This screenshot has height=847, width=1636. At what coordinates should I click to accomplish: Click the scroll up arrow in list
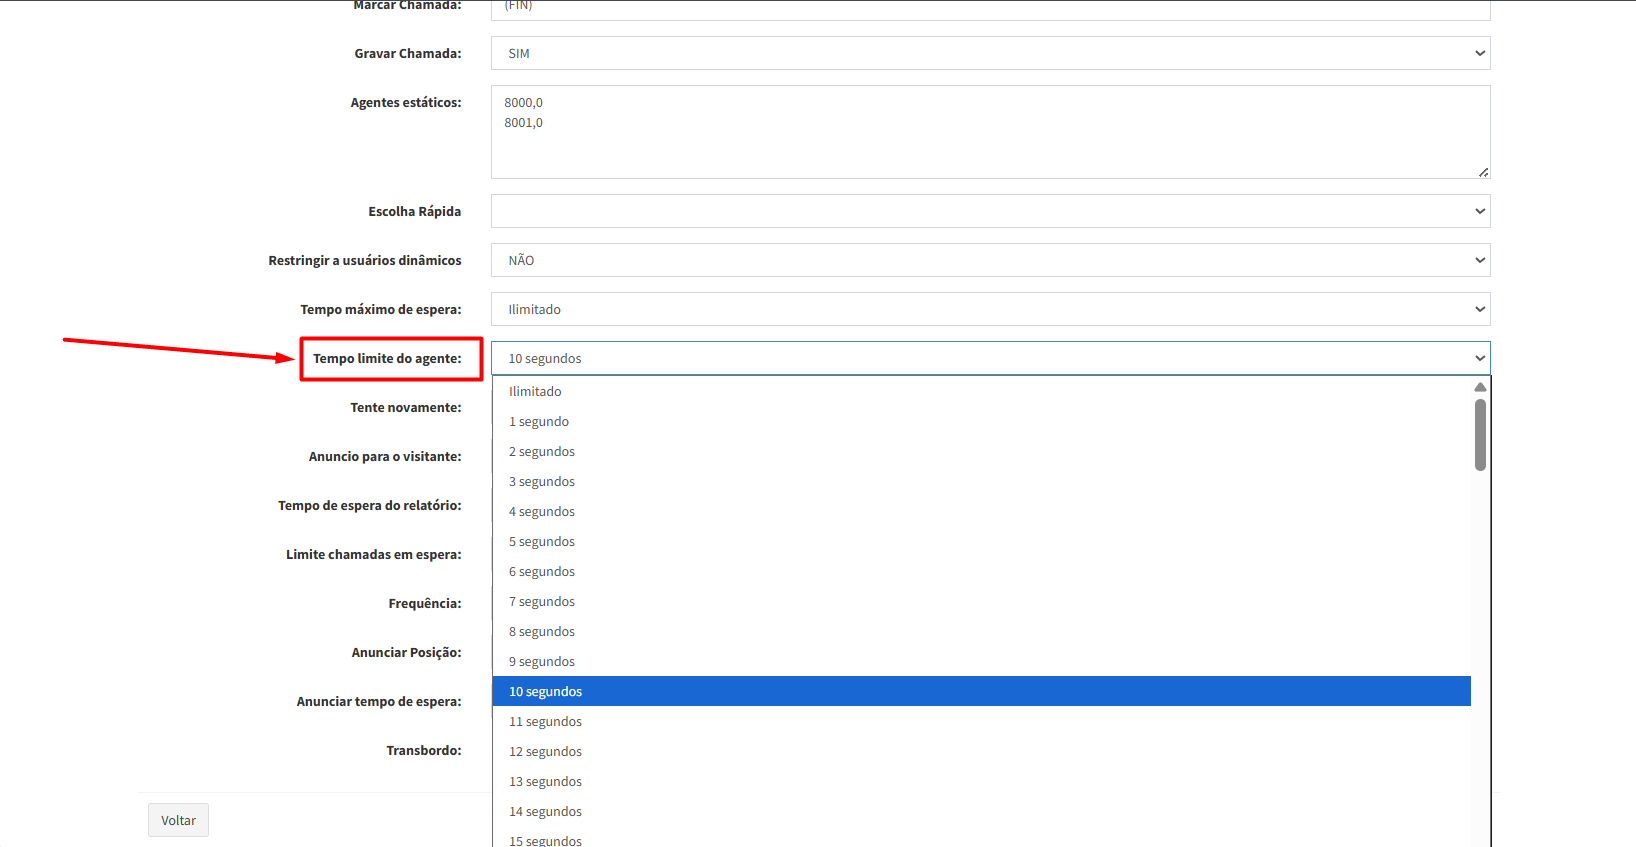click(1480, 387)
